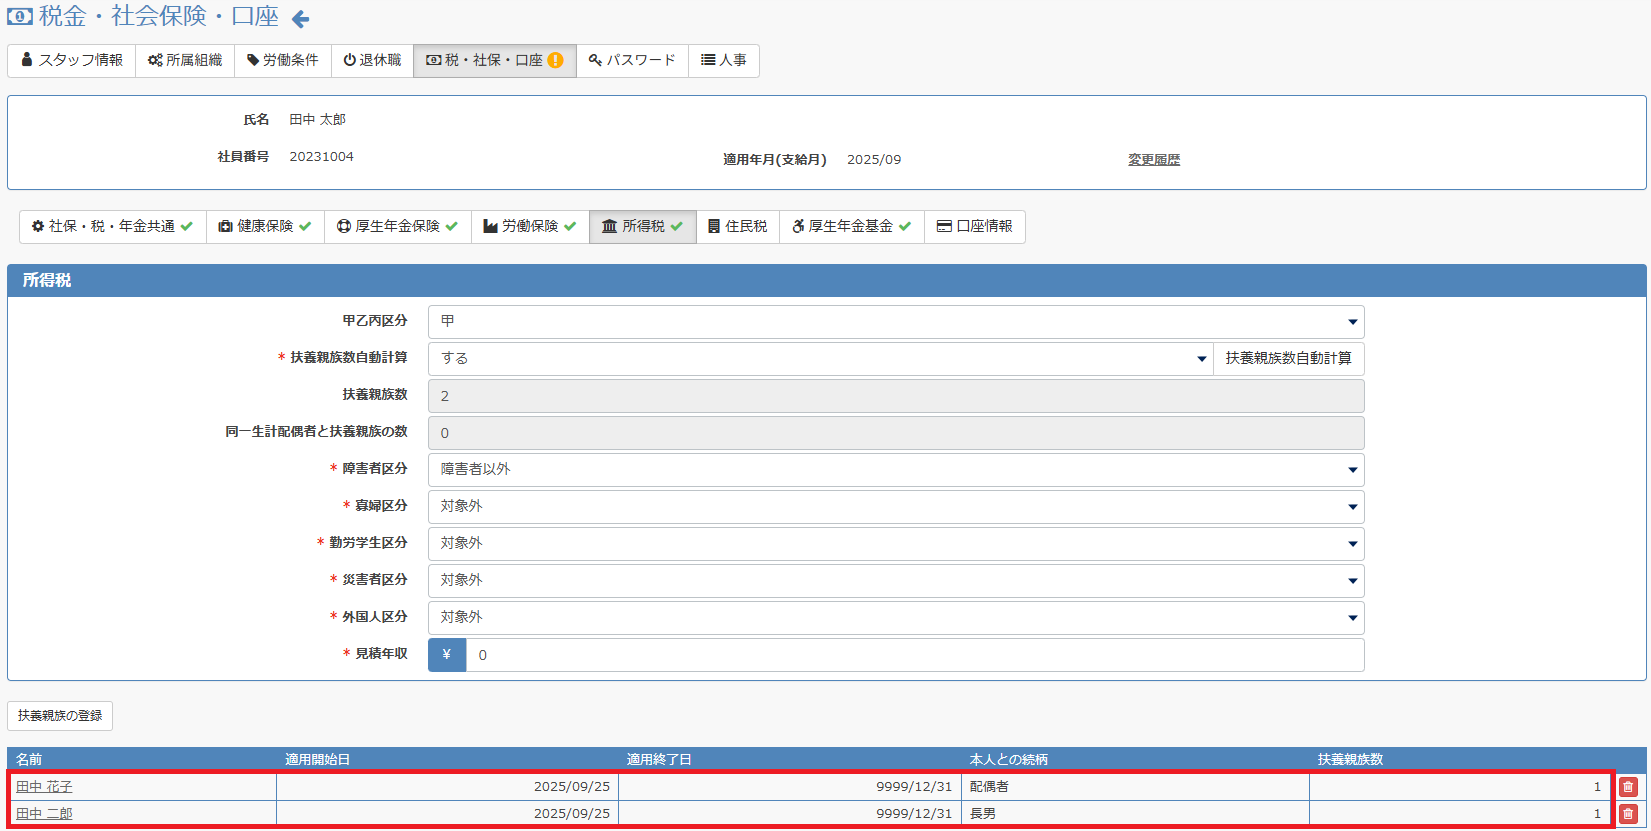1651x831 pixels.
Task: Expand the 障害者区分 dropdown
Action: click(895, 470)
